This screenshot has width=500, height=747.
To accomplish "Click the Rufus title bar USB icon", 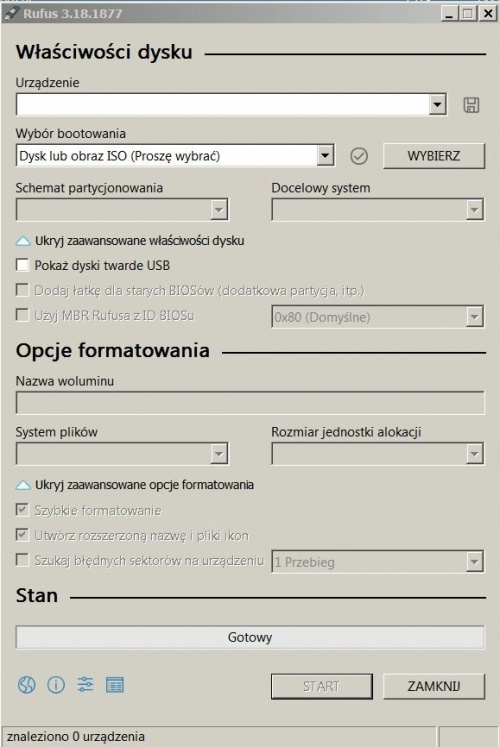I will pos(10,13).
